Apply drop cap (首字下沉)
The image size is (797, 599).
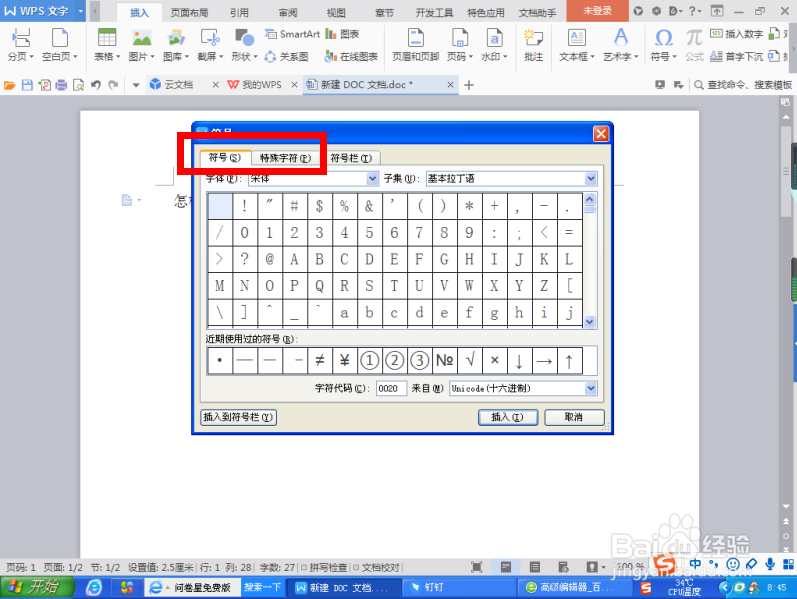click(737, 56)
